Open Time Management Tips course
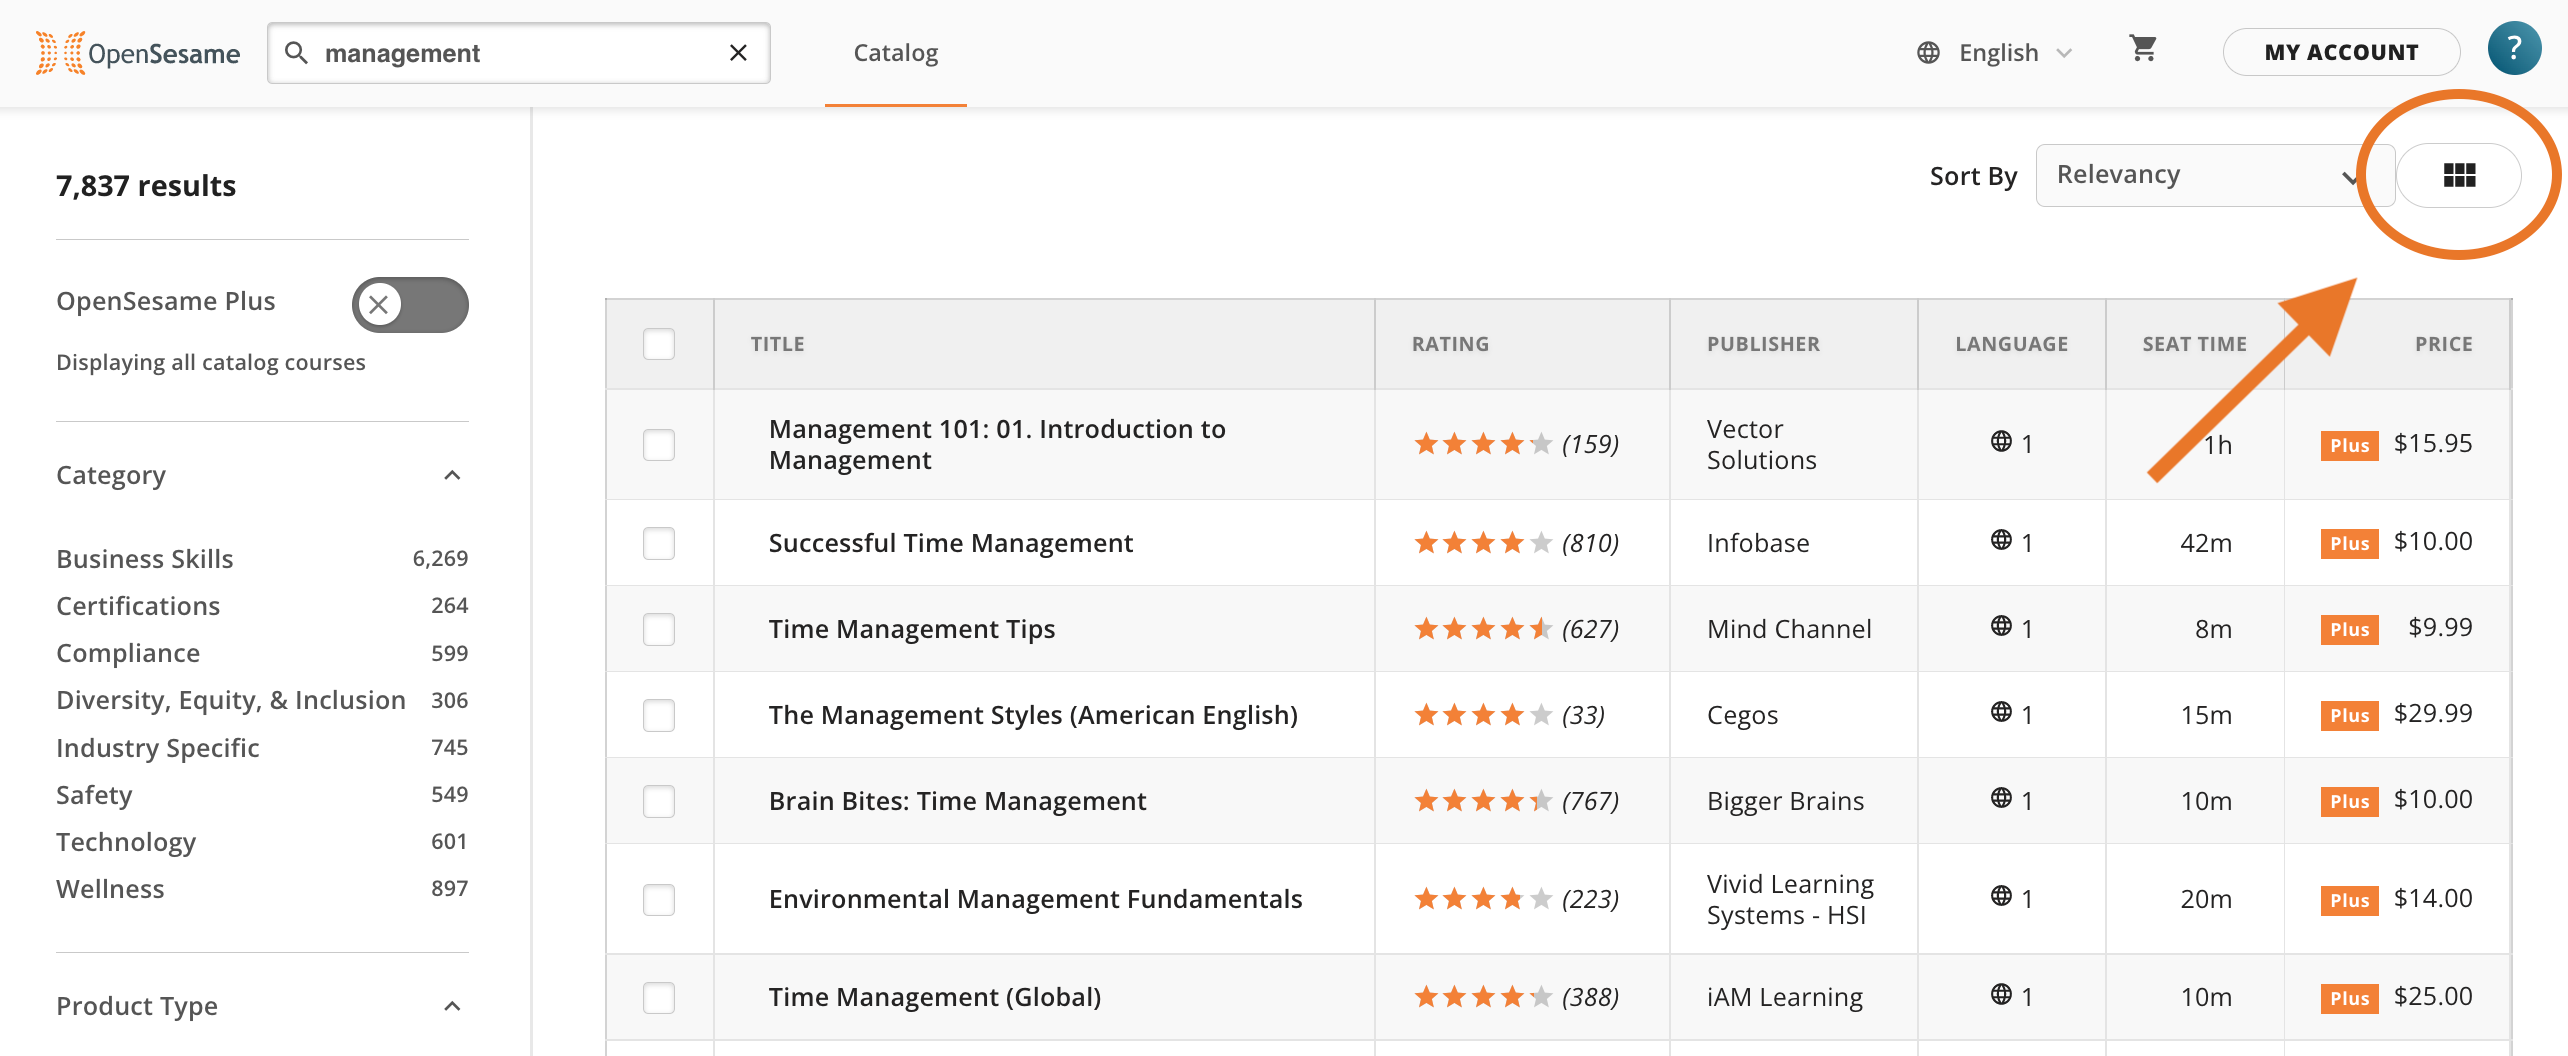 912,629
